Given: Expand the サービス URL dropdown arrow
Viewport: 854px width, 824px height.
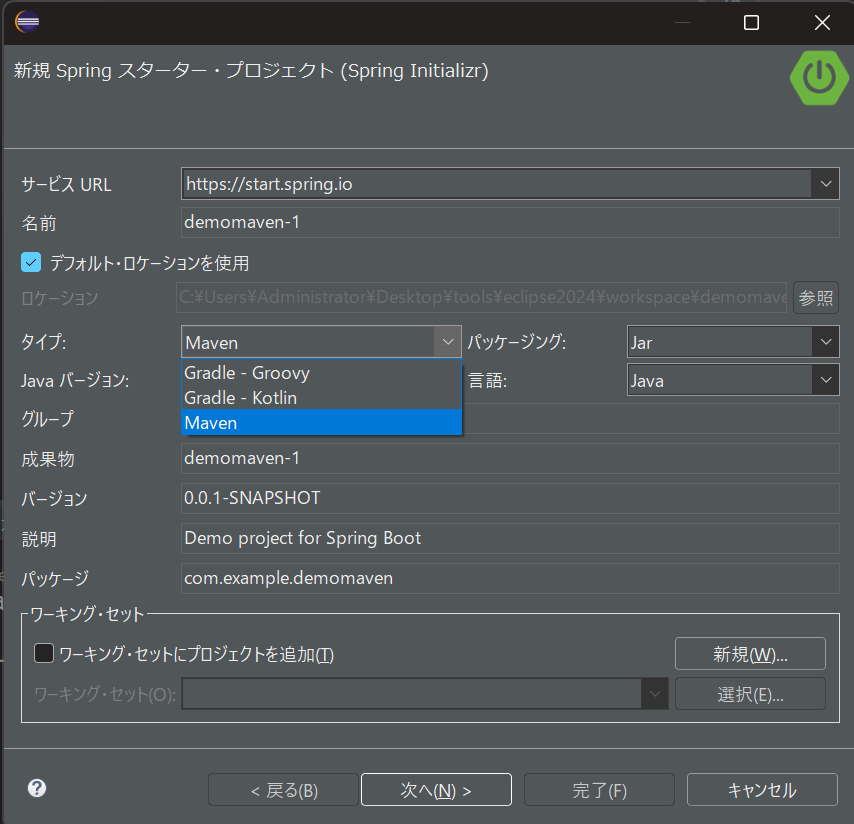Looking at the screenshot, I should tap(826, 184).
